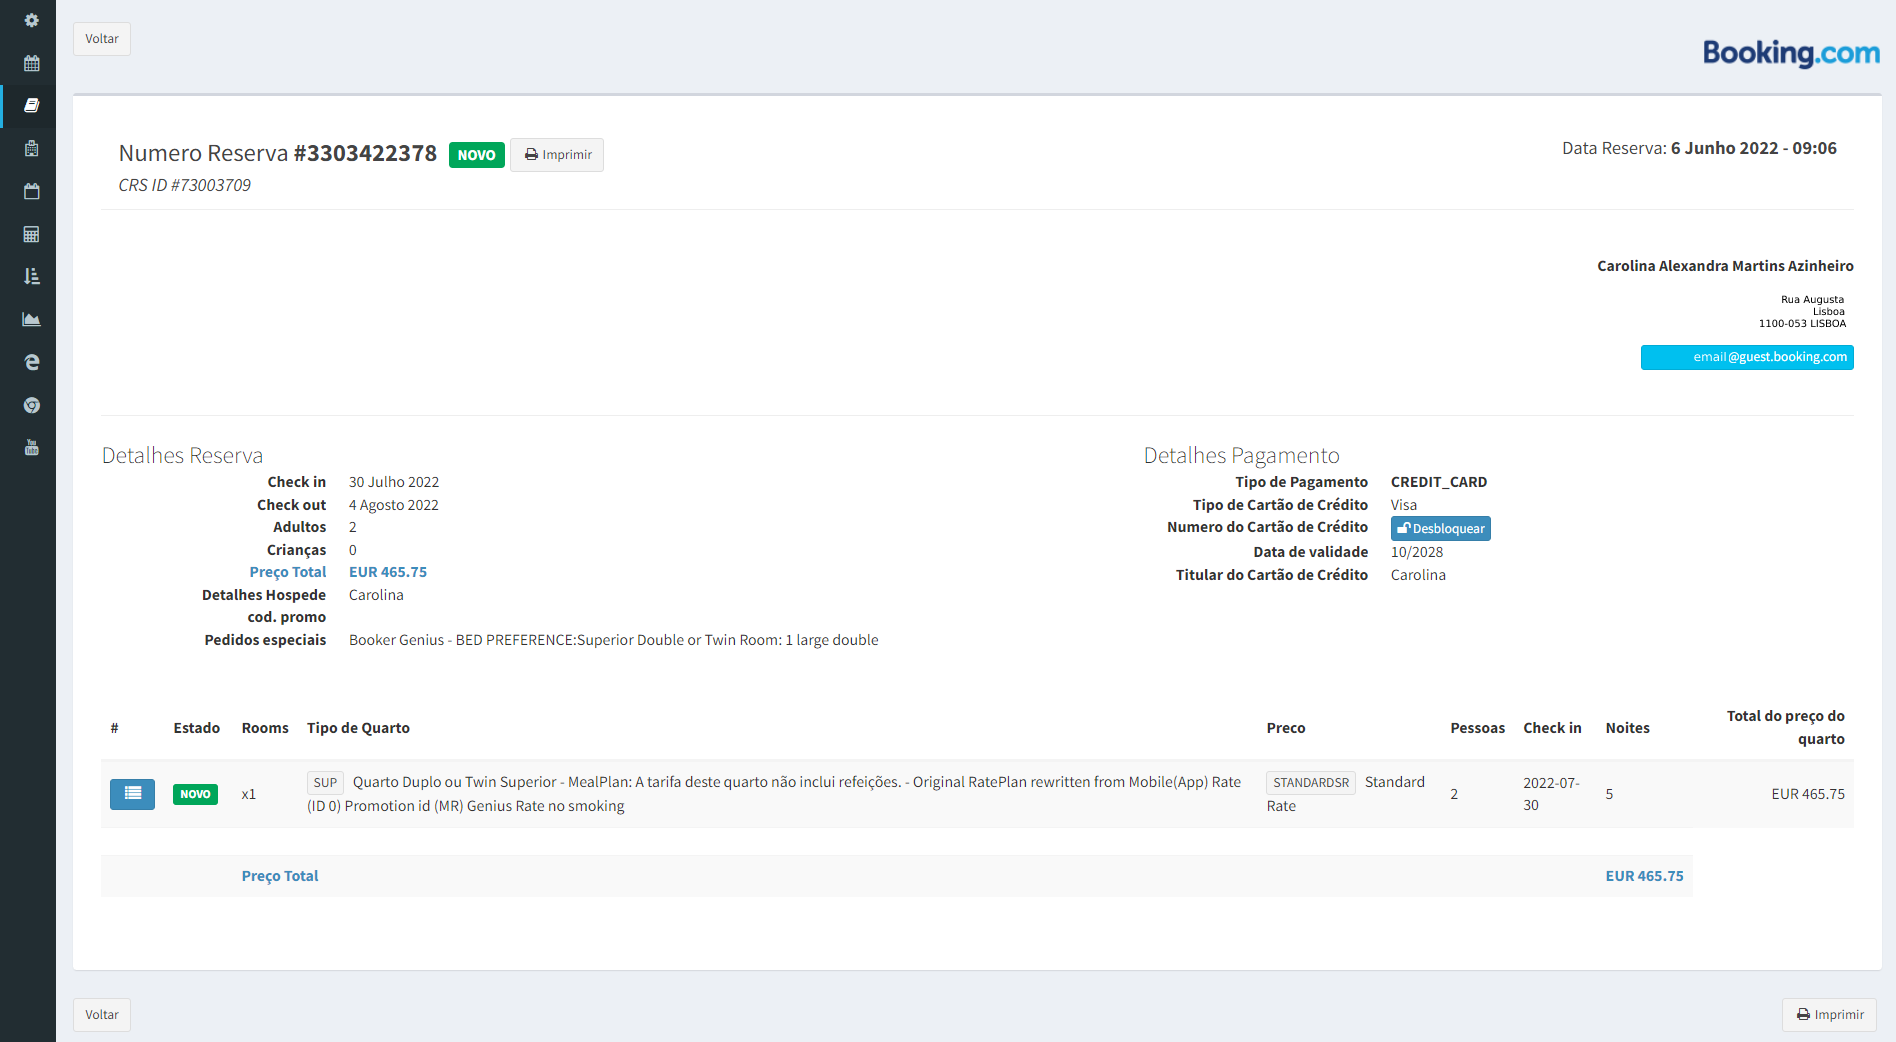Open the YouTube sidebar icon
Viewport: 1896px width, 1042px height.
(31, 448)
